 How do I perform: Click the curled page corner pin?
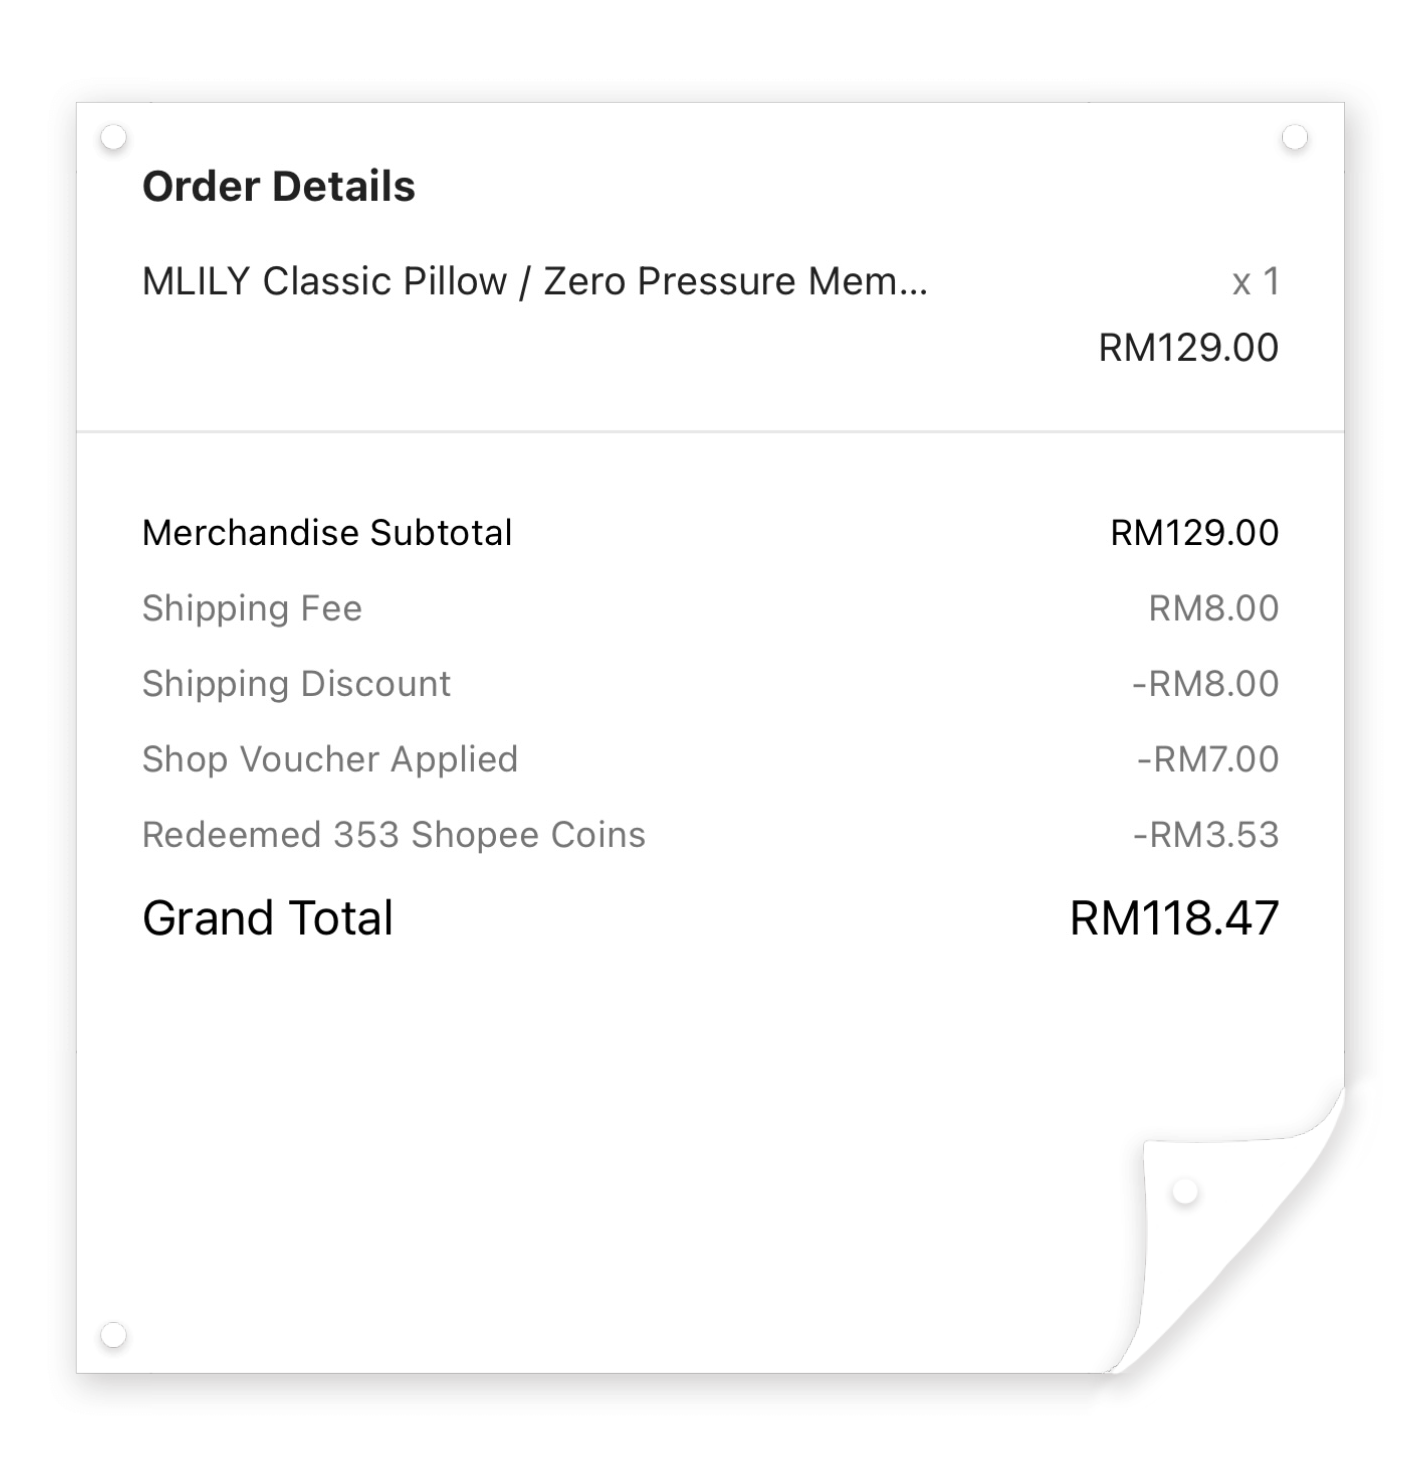pyautogui.click(x=1185, y=1192)
